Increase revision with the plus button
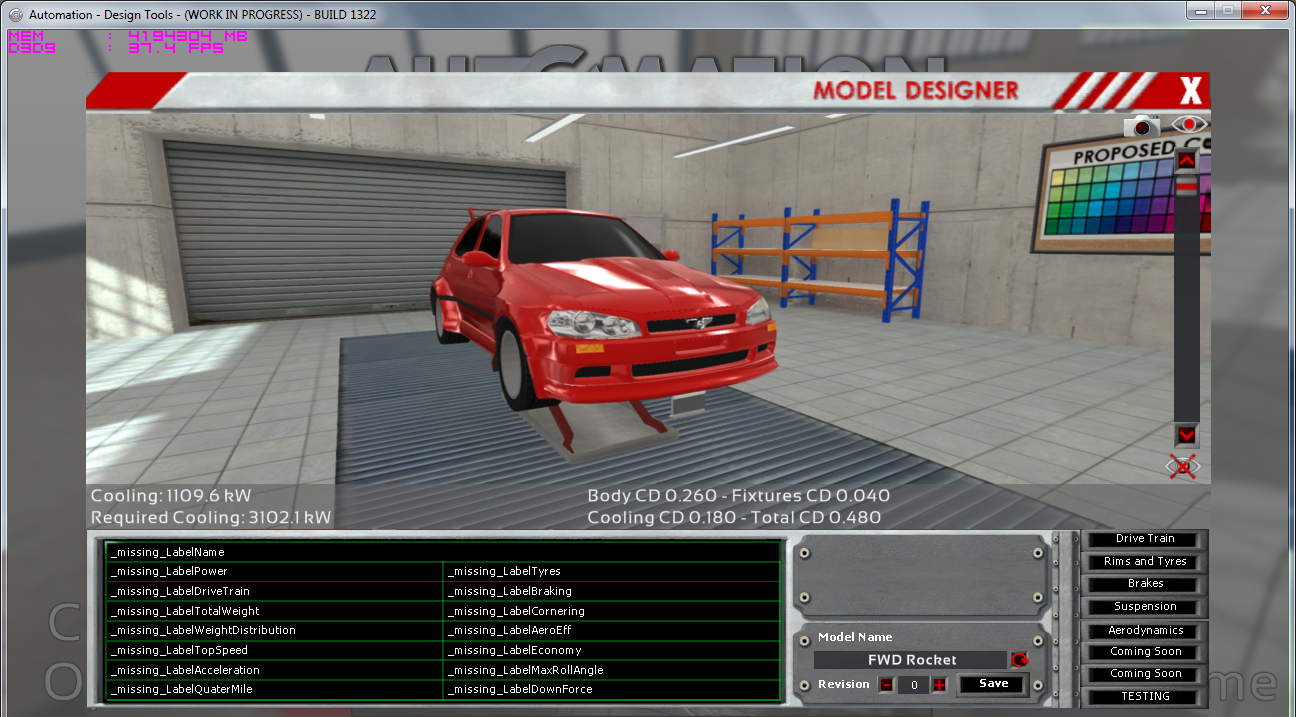Viewport: 1296px width, 717px height. click(939, 685)
